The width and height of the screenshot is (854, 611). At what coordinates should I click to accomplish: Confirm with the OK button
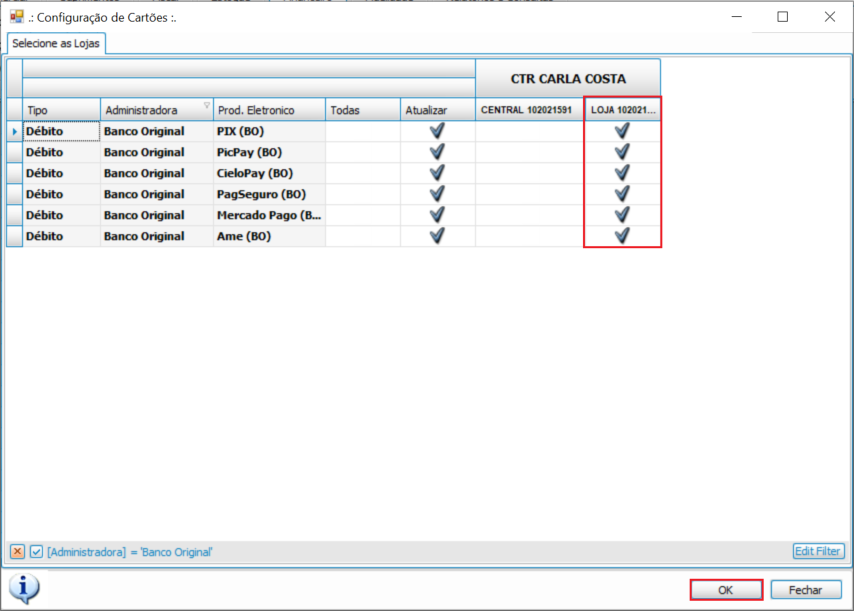(x=726, y=590)
